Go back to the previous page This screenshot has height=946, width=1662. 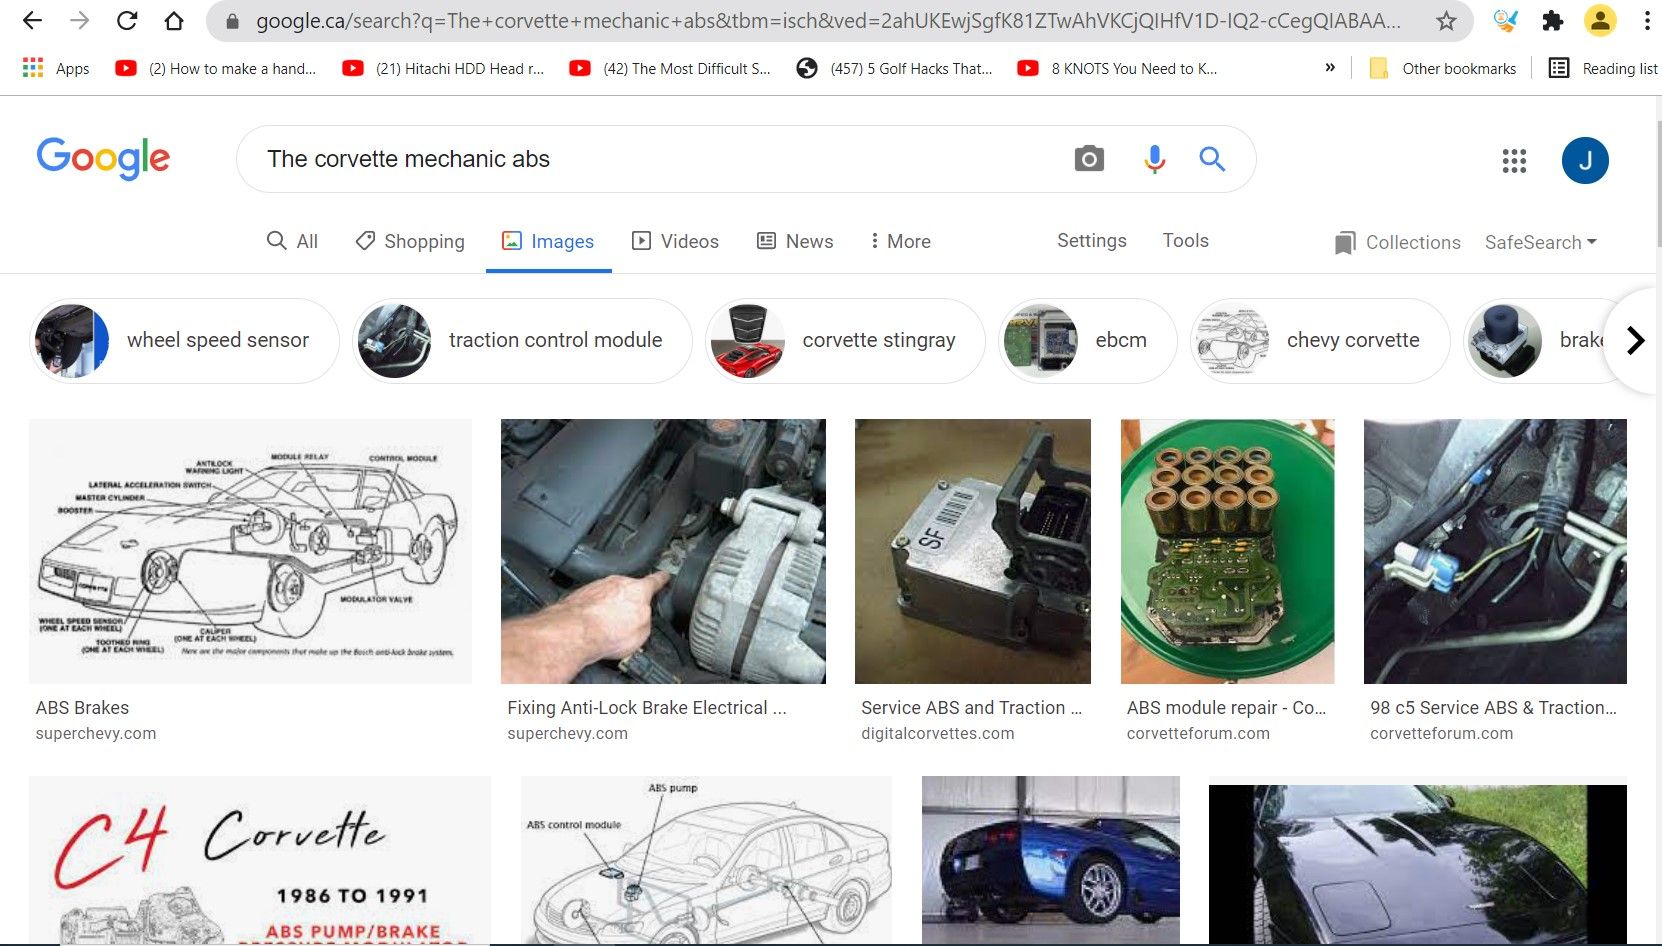point(32,20)
